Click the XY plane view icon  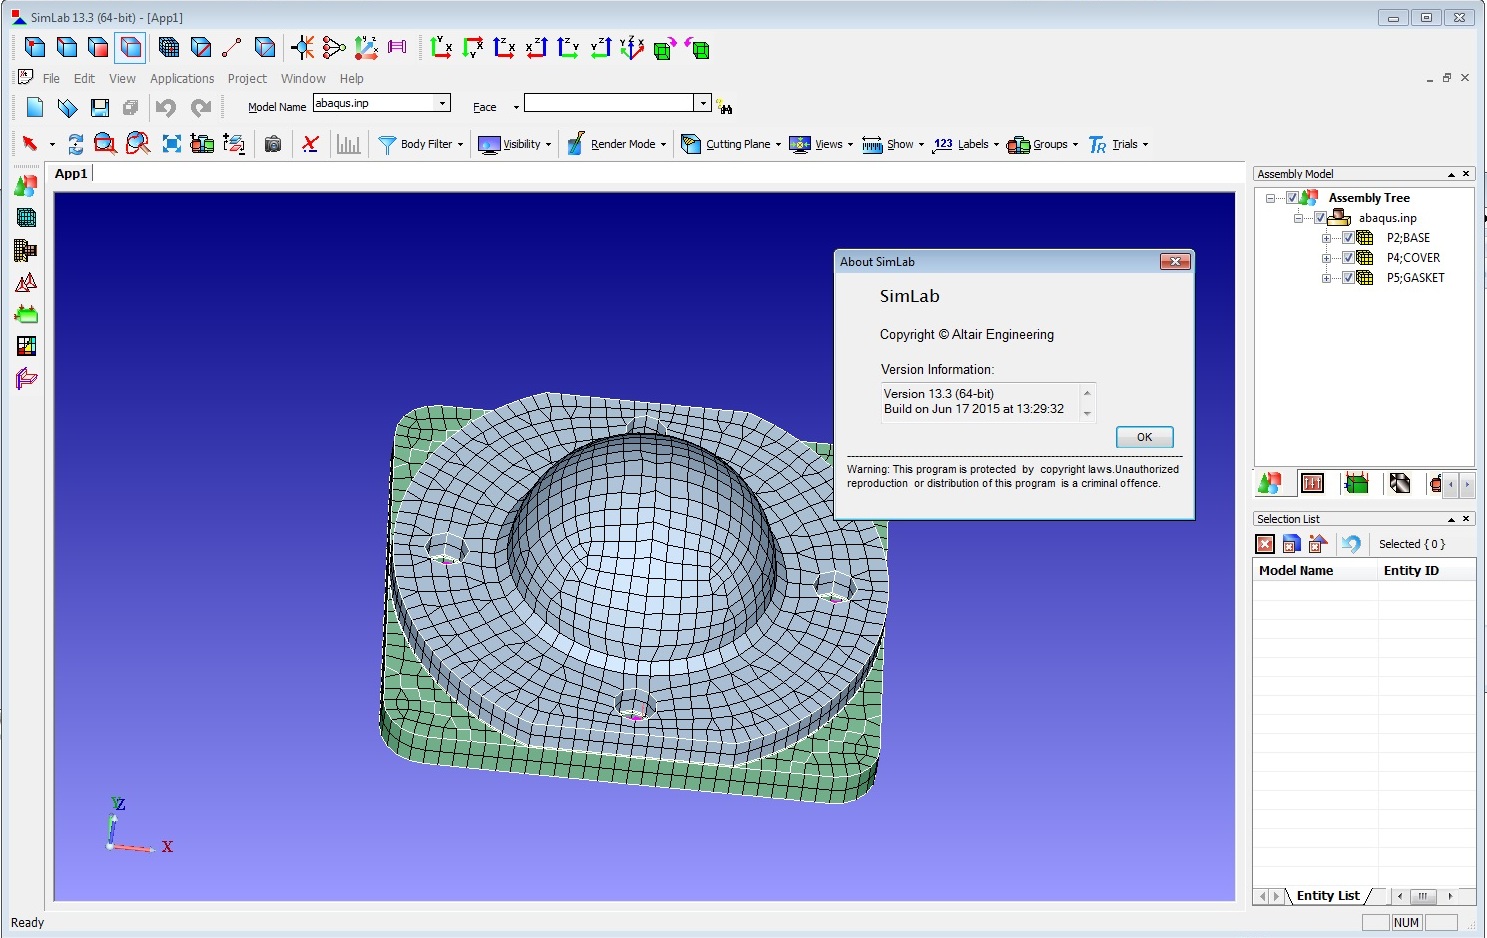[440, 47]
